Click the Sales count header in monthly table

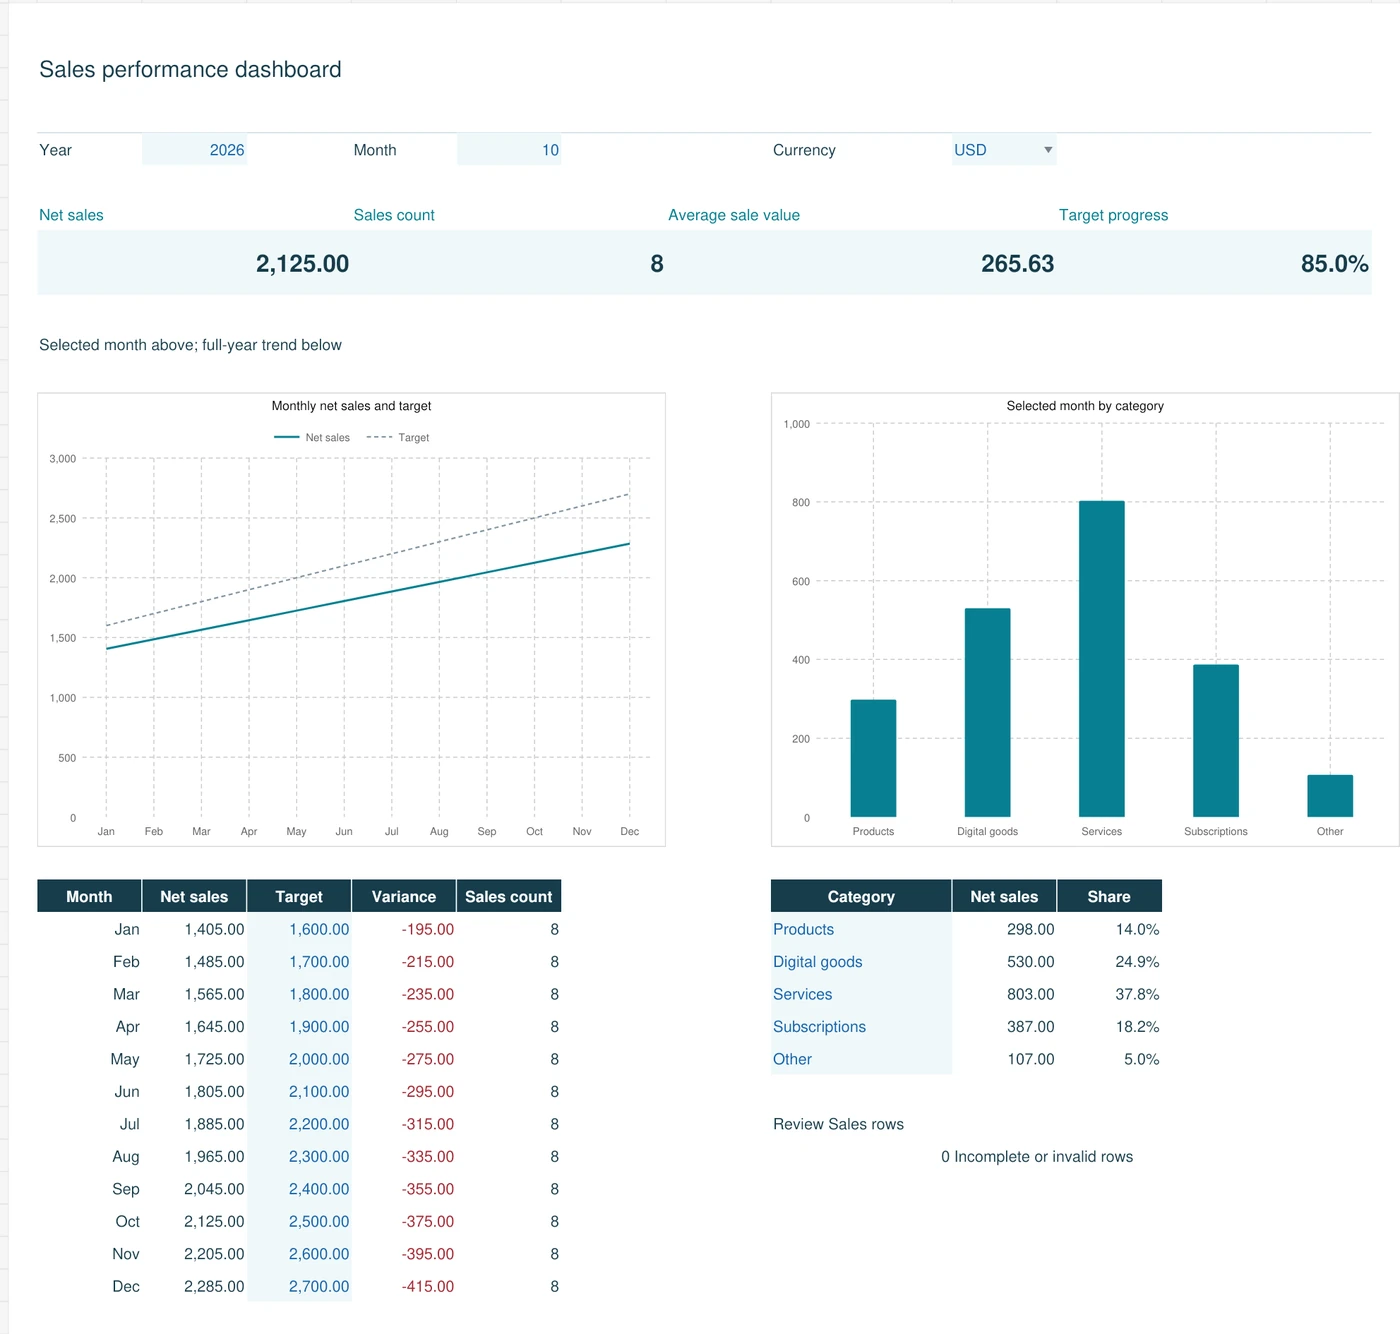(x=509, y=896)
